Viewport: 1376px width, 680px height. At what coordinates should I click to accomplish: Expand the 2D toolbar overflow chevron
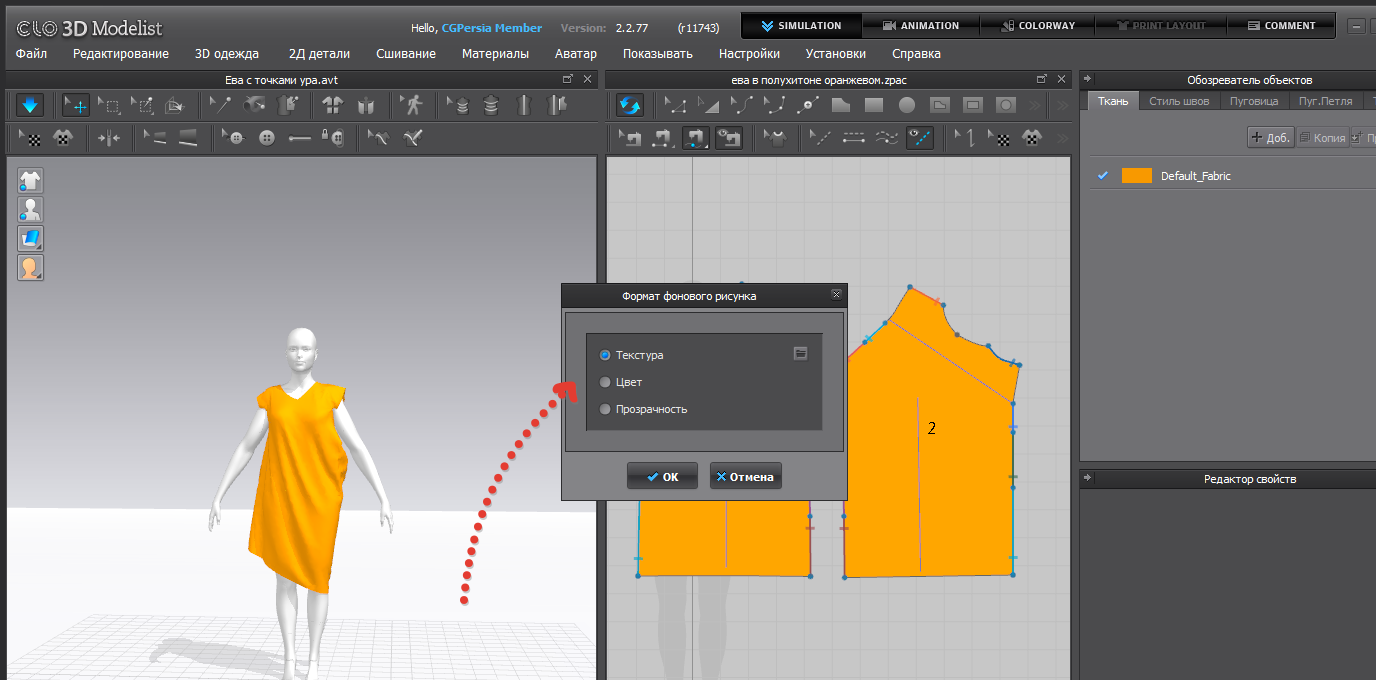pos(1035,104)
